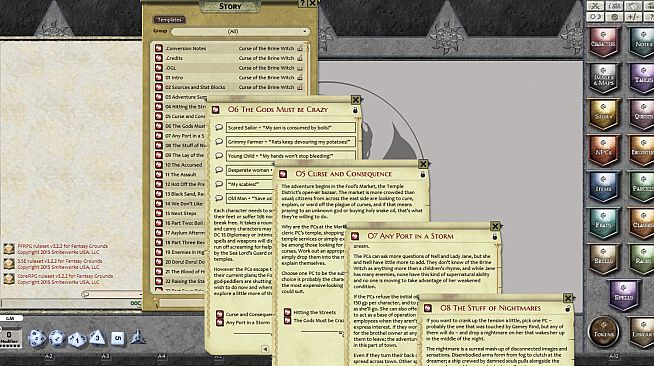Click speech bubble beside Young Child line
The height and width of the screenshot is (366, 654).
[x=219, y=156]
